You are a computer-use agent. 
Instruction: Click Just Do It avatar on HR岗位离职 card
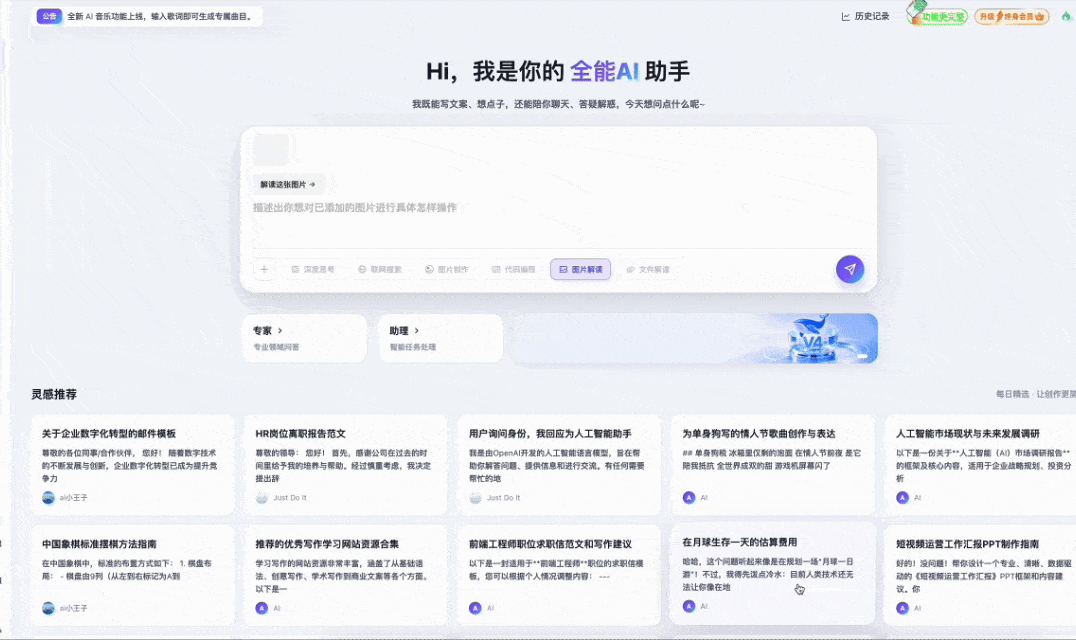(x=261, y=497)
